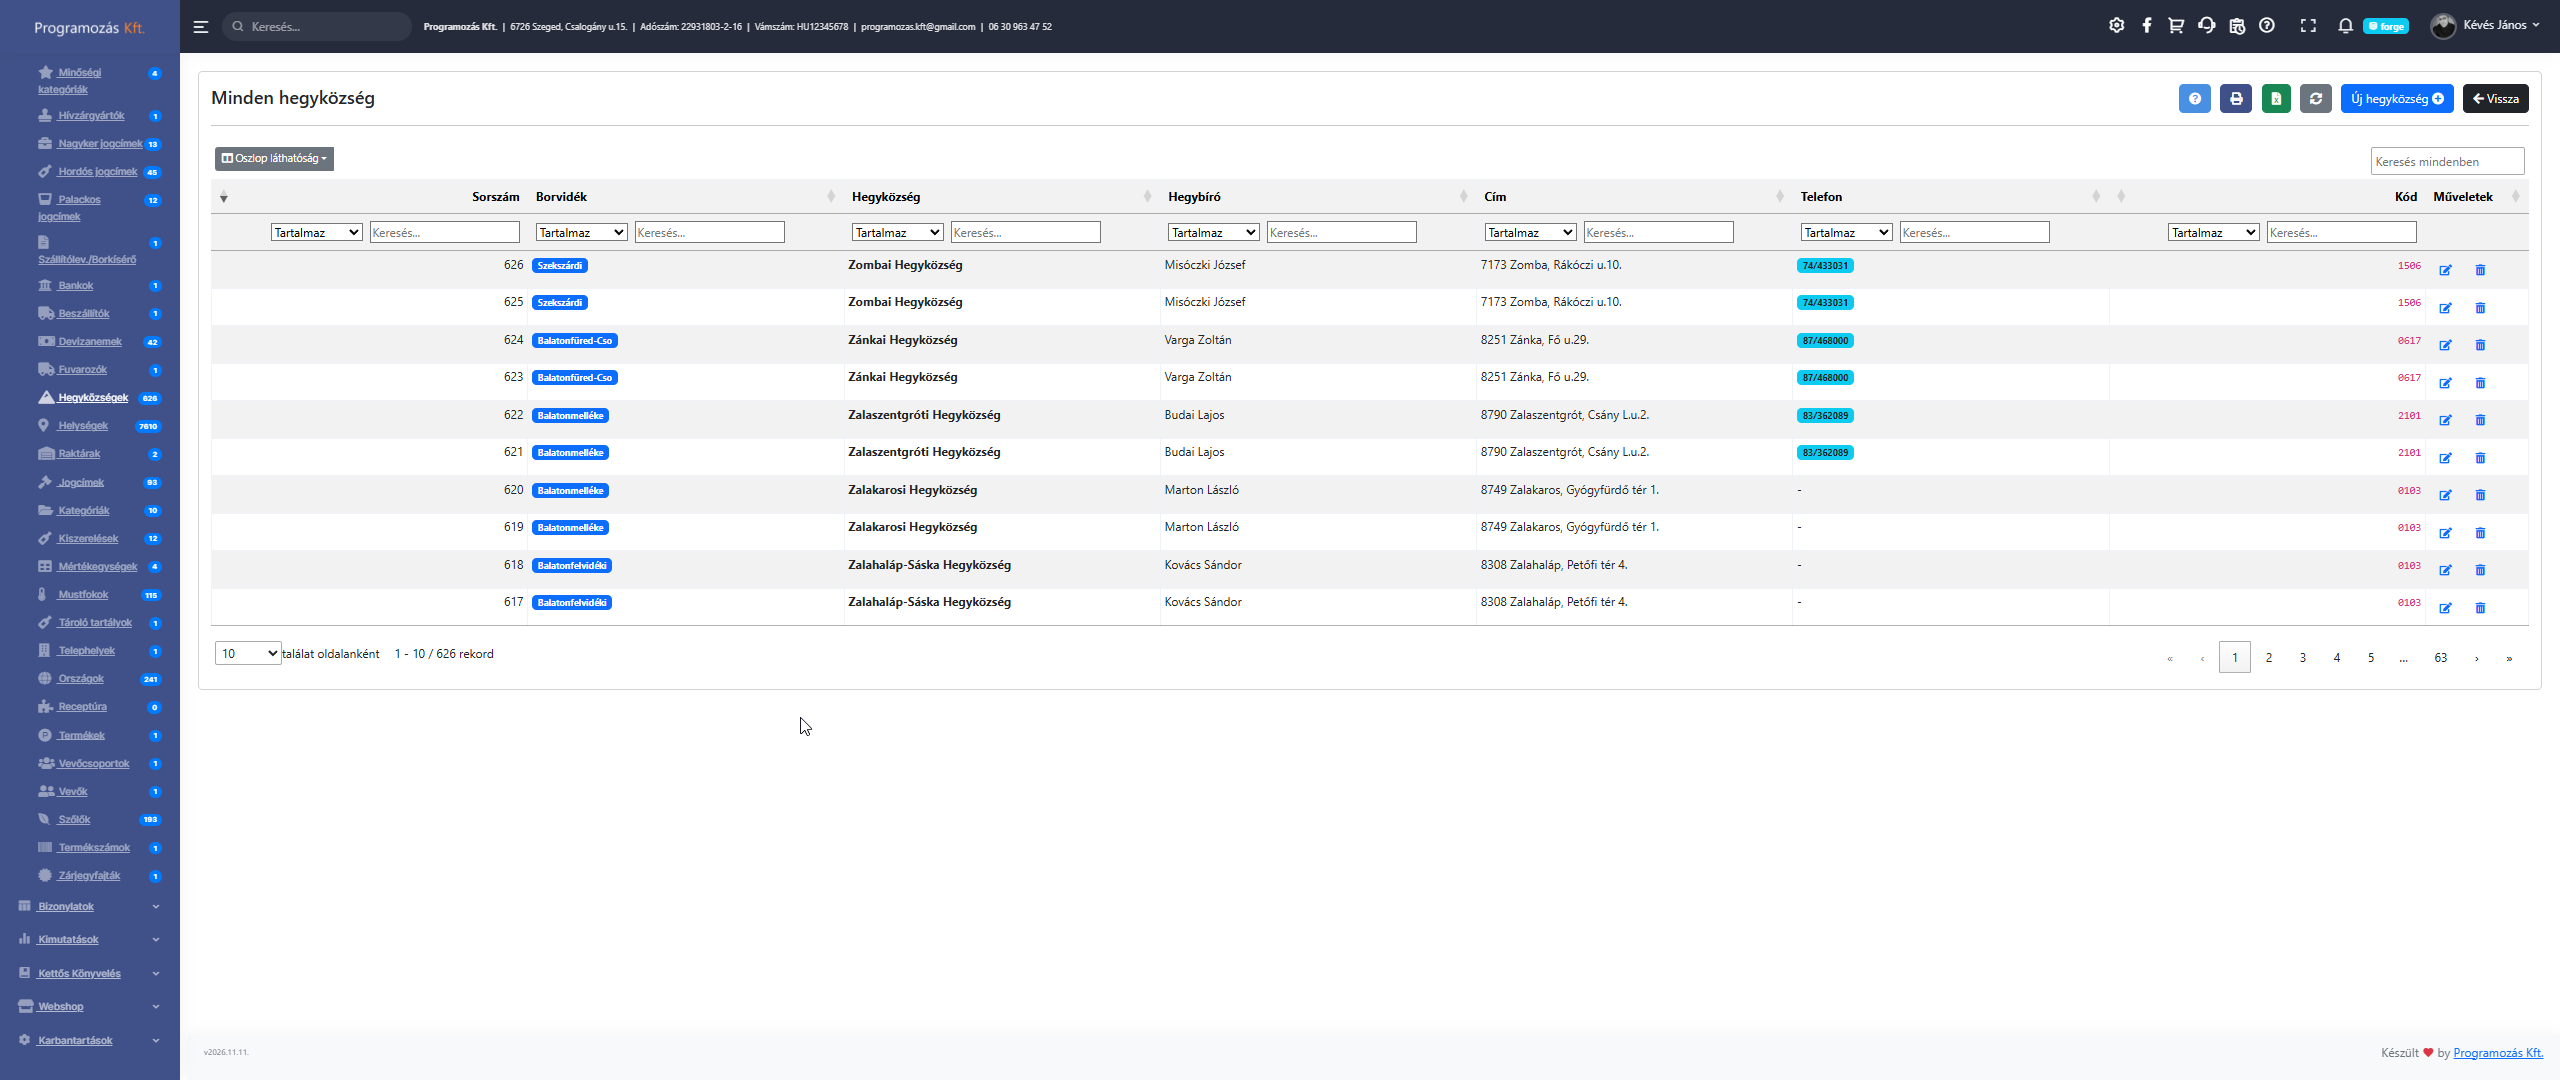Edit row 626, Zombai Hegyközség

point(2445,270)
